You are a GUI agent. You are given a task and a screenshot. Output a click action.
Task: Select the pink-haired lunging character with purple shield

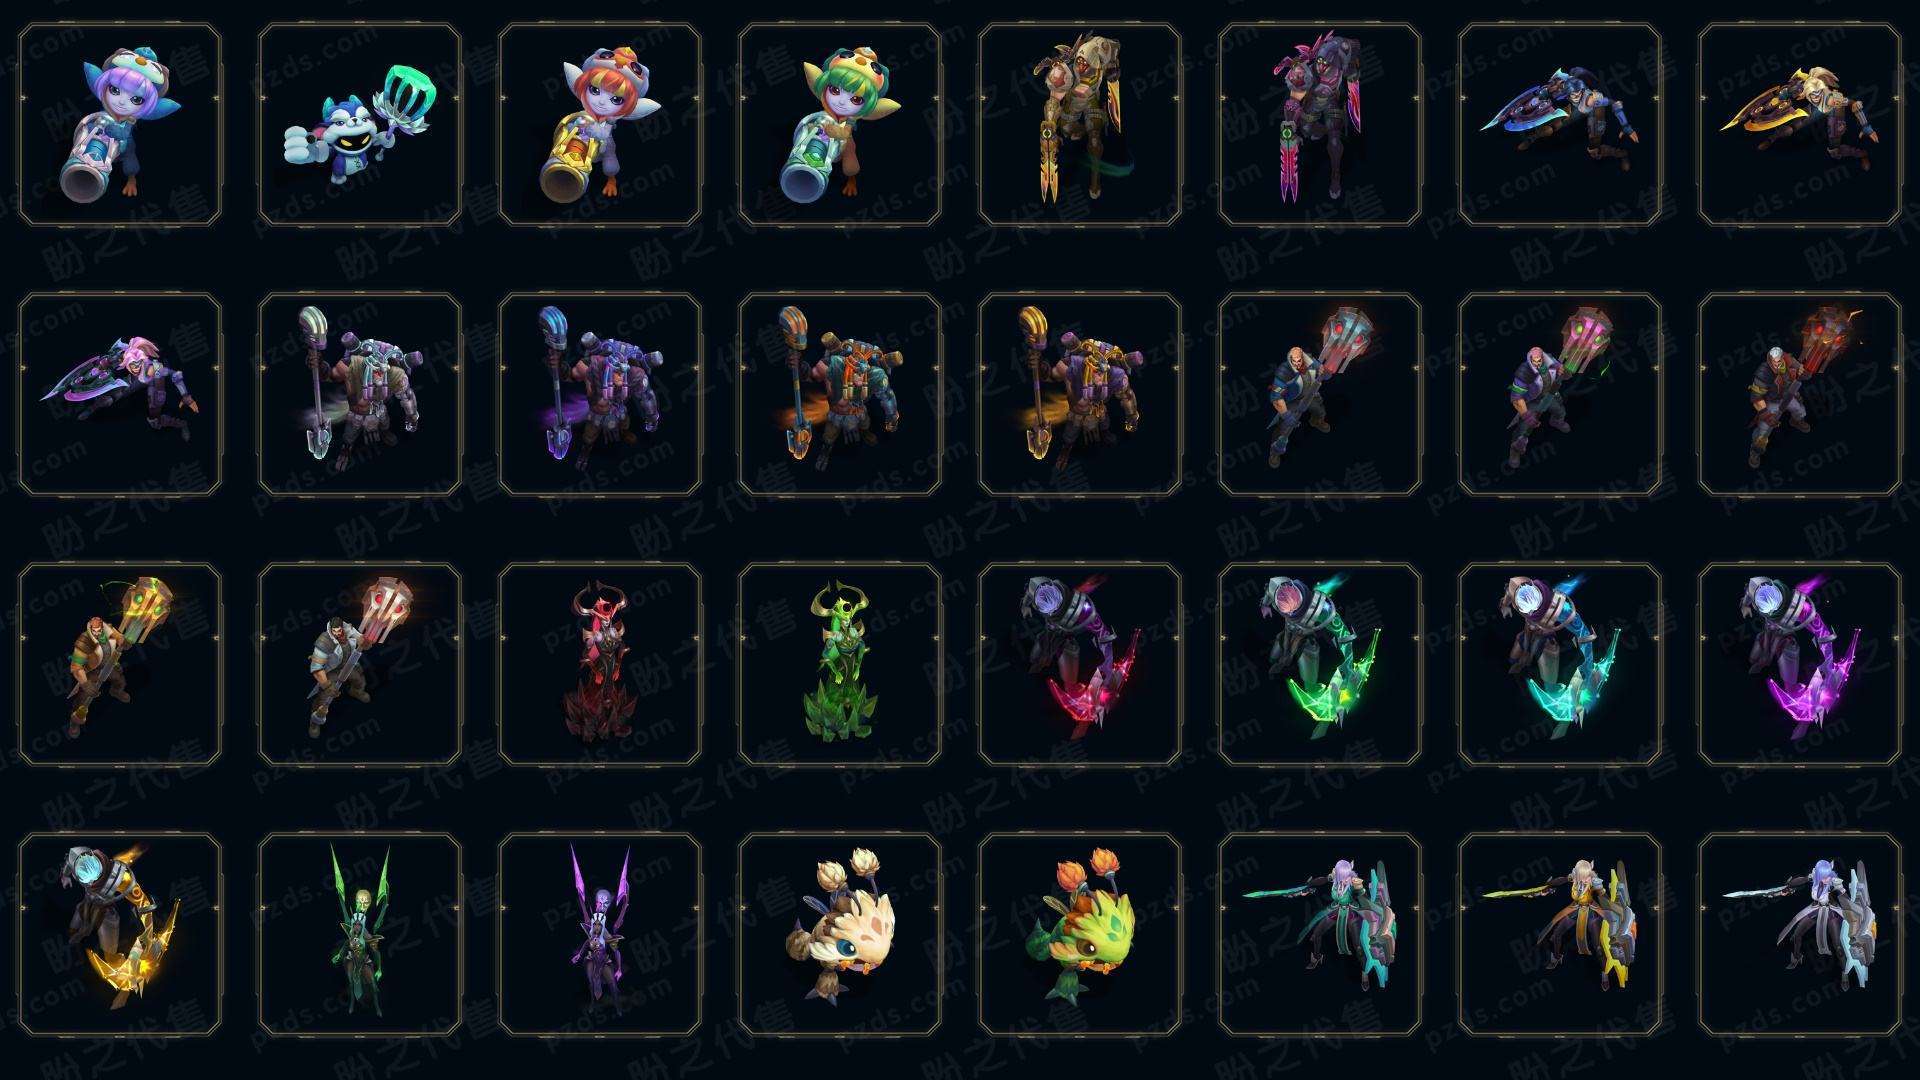pos(120,394)
